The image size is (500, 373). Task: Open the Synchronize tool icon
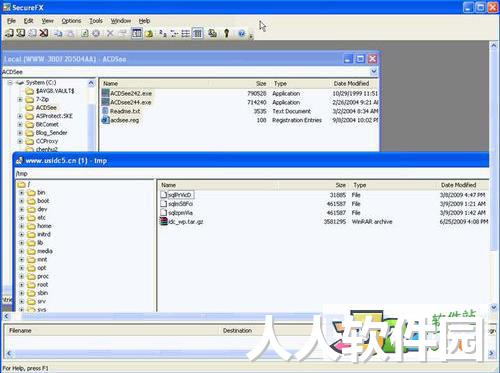[x=212, y=33]
